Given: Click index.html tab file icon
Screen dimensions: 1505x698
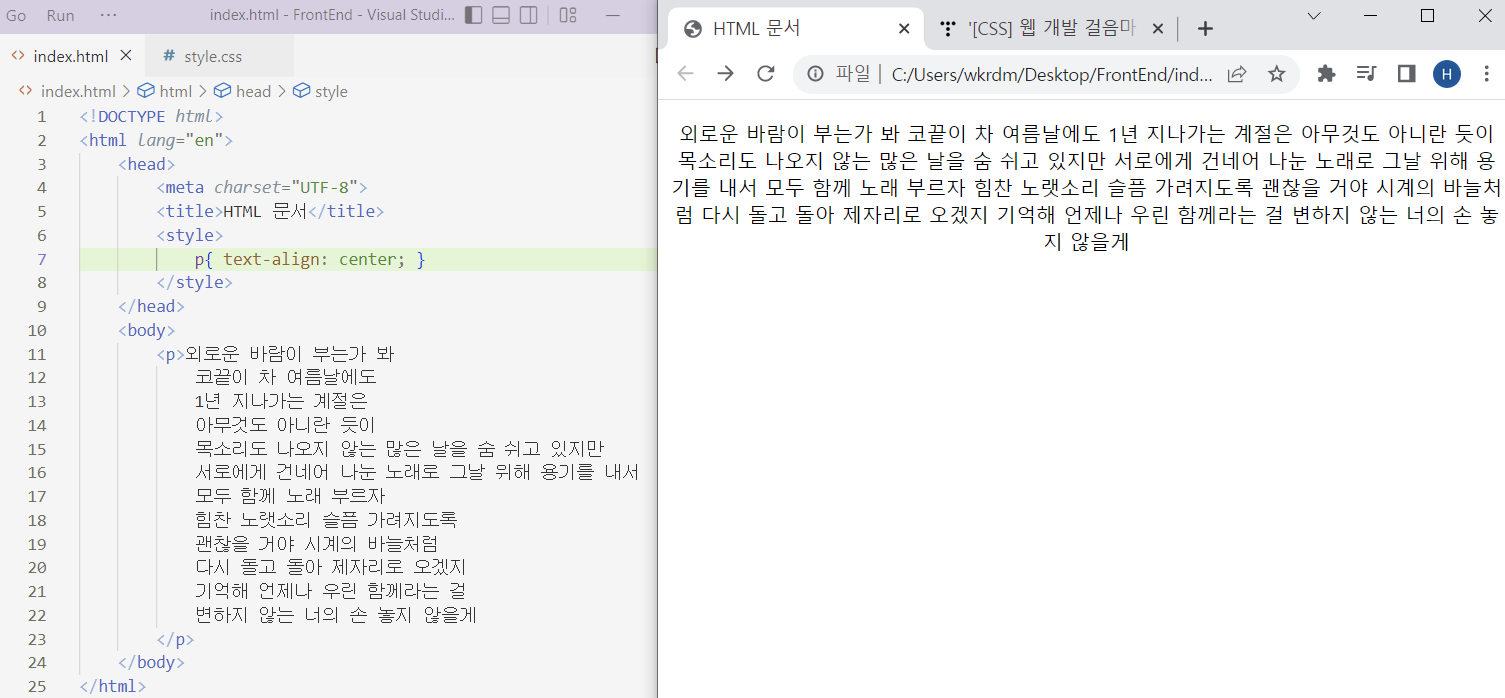Looking at the screenshot, I should click(x=18, y=55).
